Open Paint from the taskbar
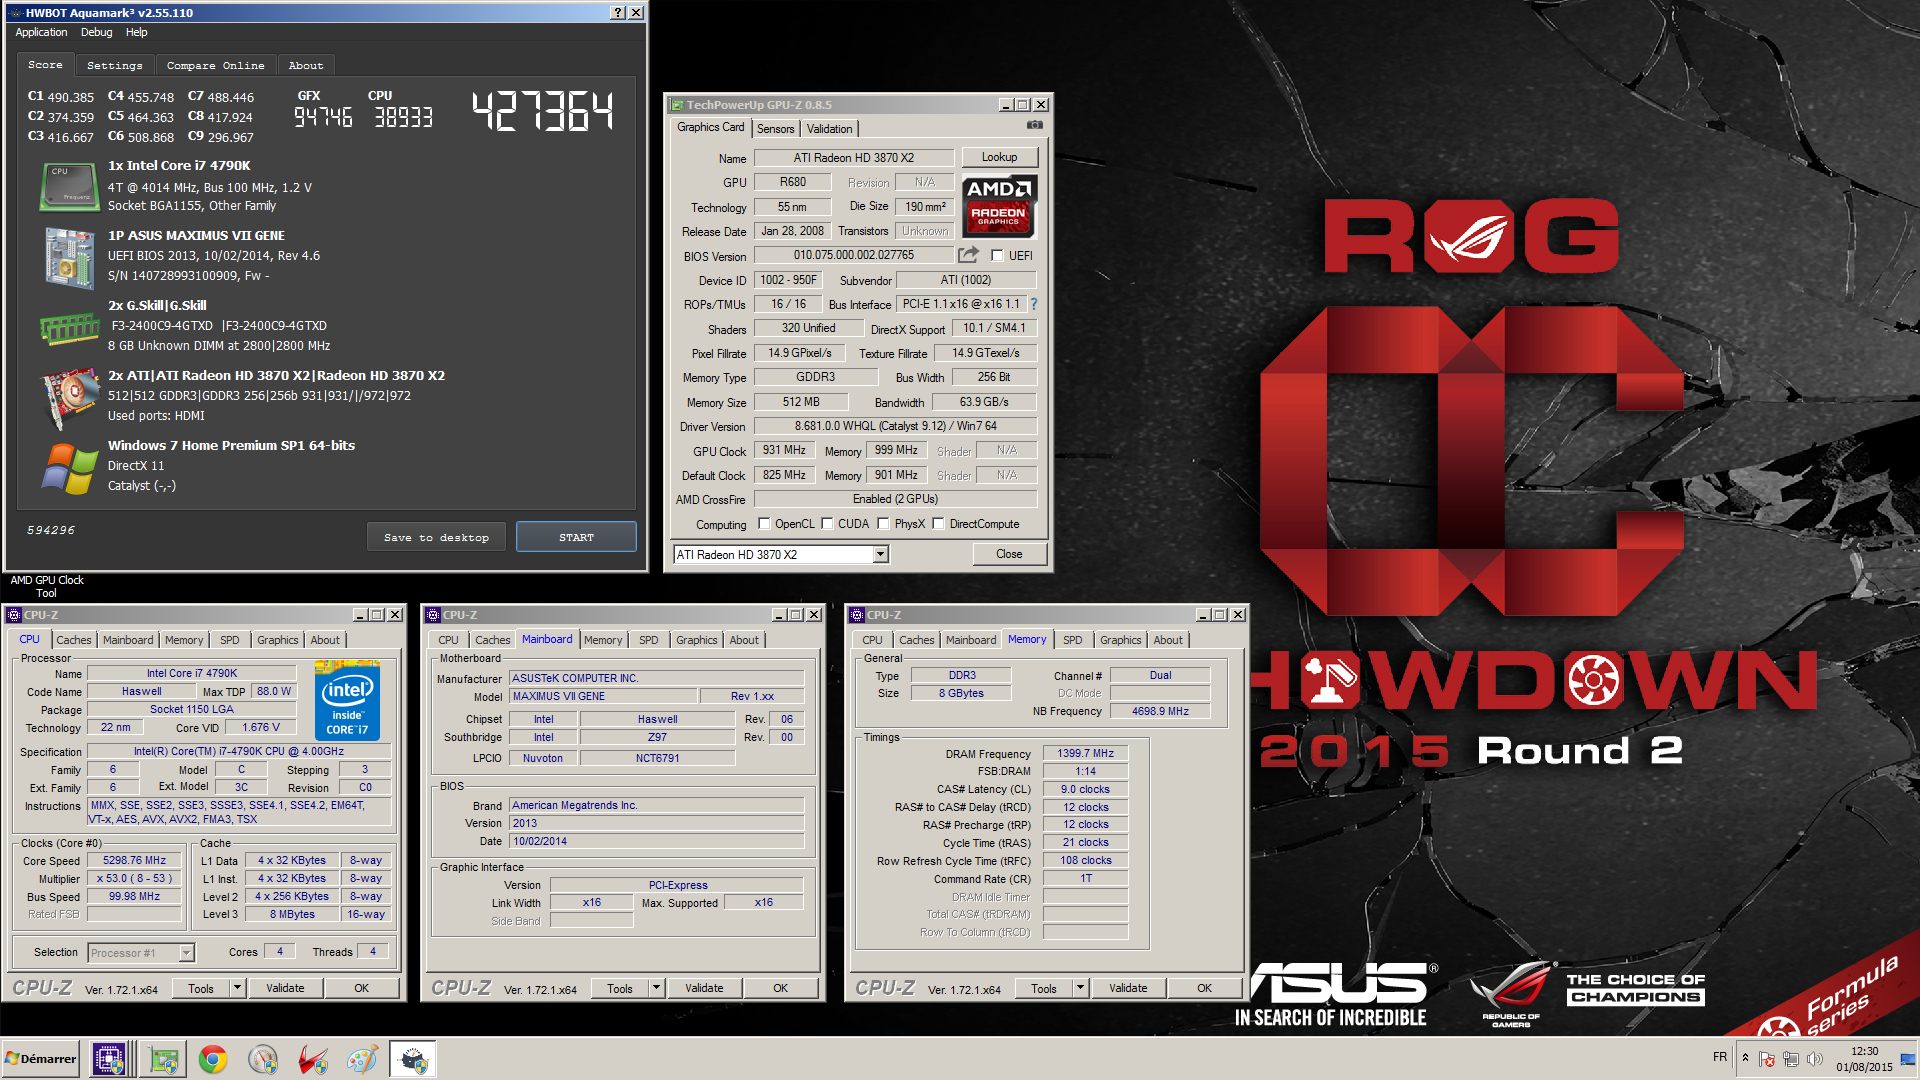The height and width of the screenshot is (1080, 1920). pyautogui.click(x=362, y=1059)
